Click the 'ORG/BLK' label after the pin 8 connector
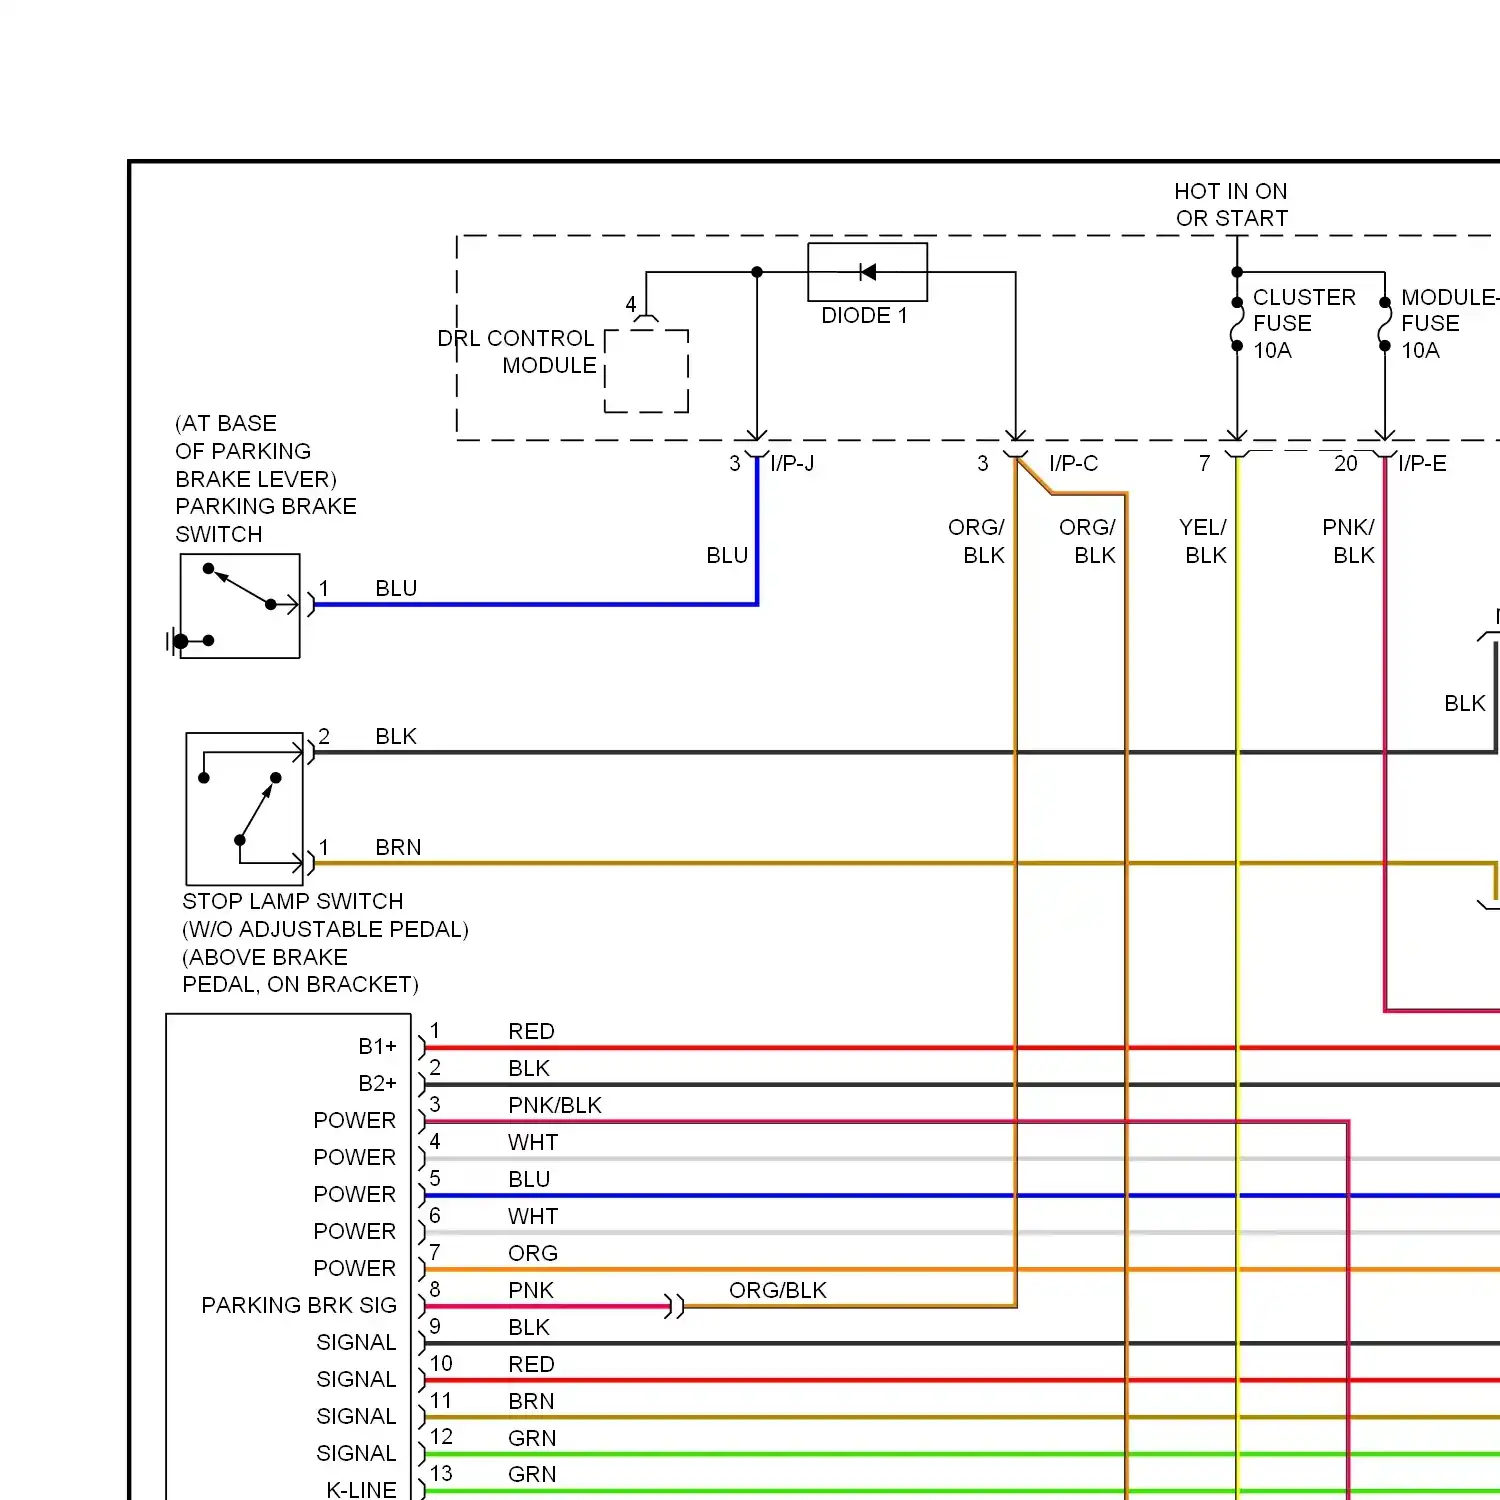1500x1500 pixels. coord(778,1290)
